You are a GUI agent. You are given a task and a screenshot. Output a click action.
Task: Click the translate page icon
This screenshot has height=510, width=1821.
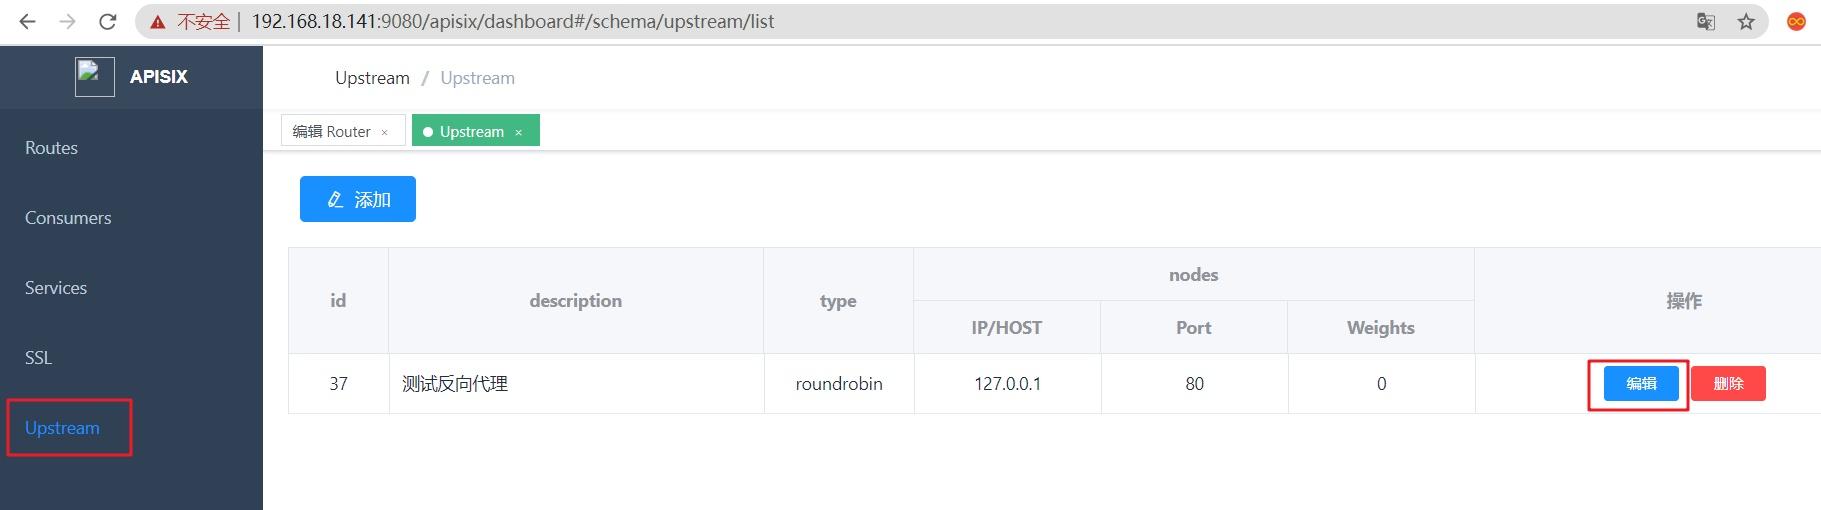[1706, 22]
